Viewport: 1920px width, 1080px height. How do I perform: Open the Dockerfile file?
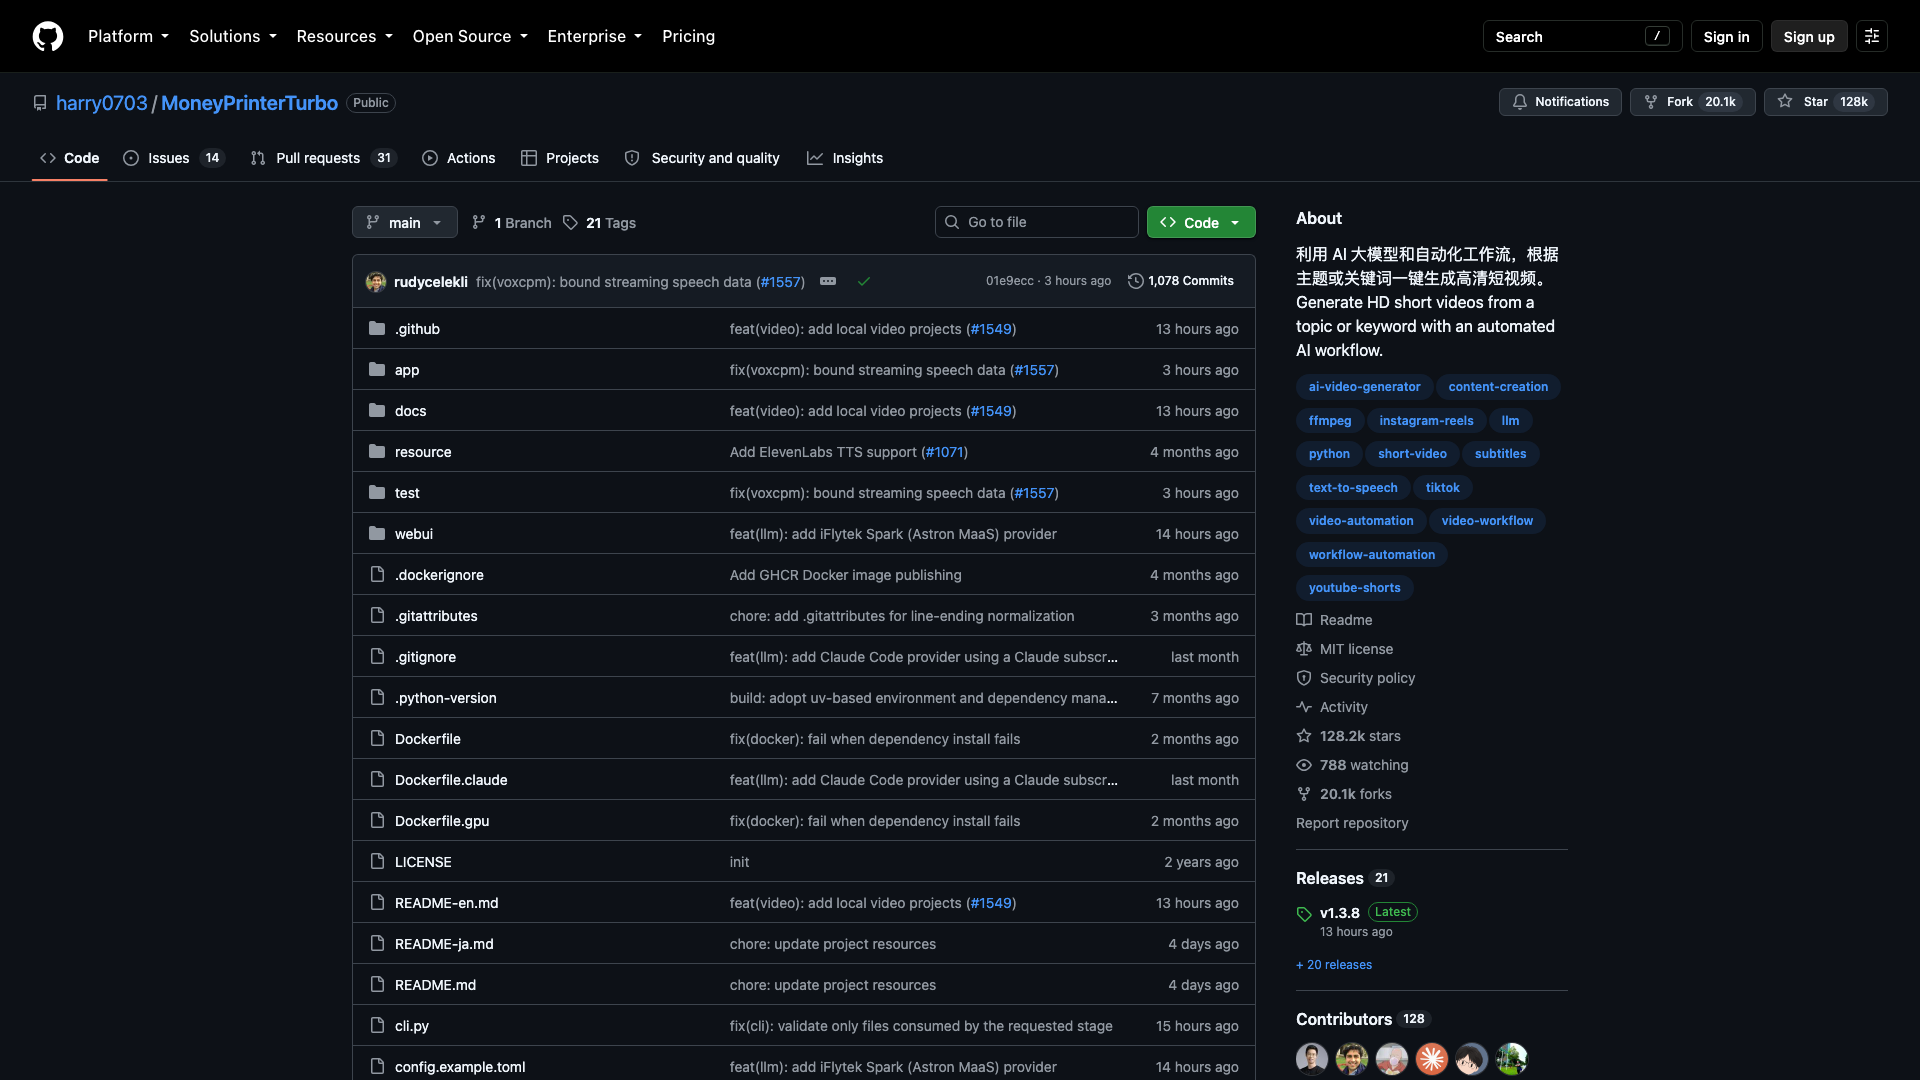[428, 739]
